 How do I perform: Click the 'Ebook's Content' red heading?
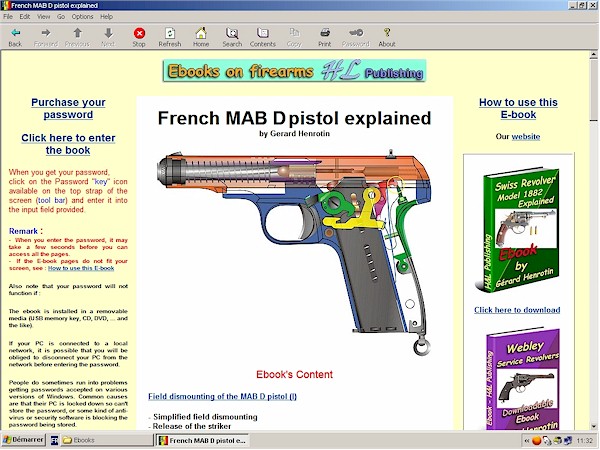point(294,374)
